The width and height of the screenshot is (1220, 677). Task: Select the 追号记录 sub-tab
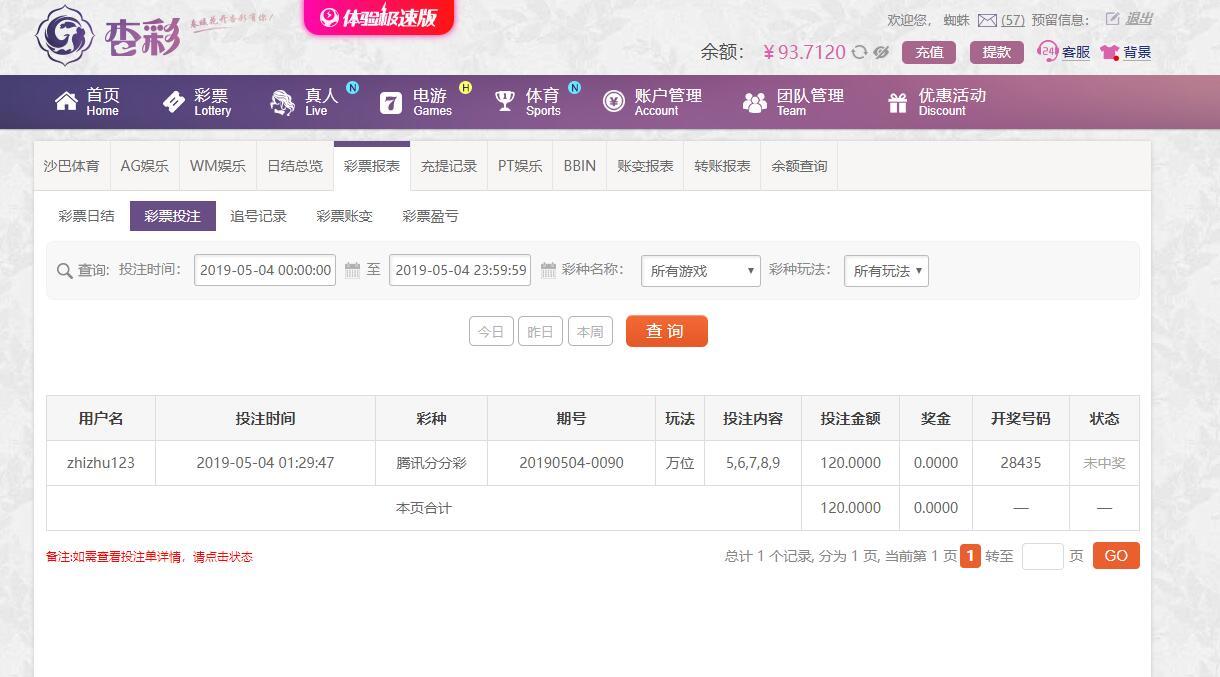pos(258,216)
